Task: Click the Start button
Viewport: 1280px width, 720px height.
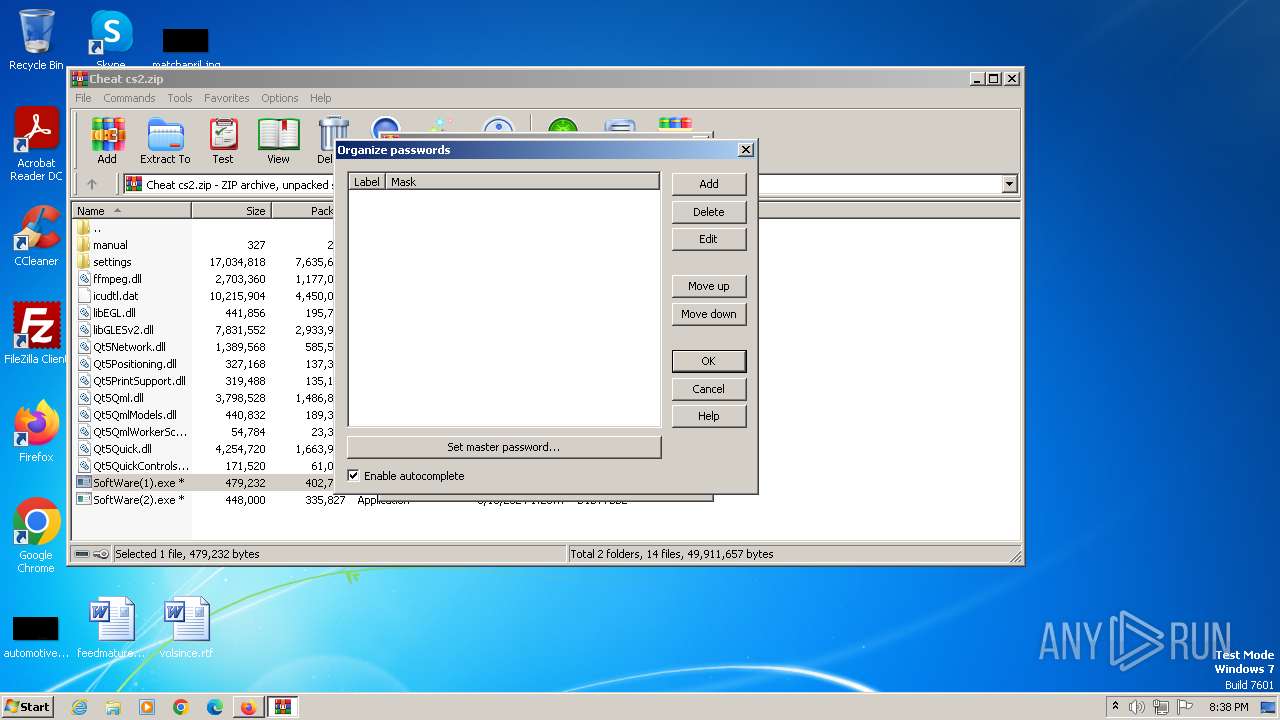Action: tap(28, 707)
